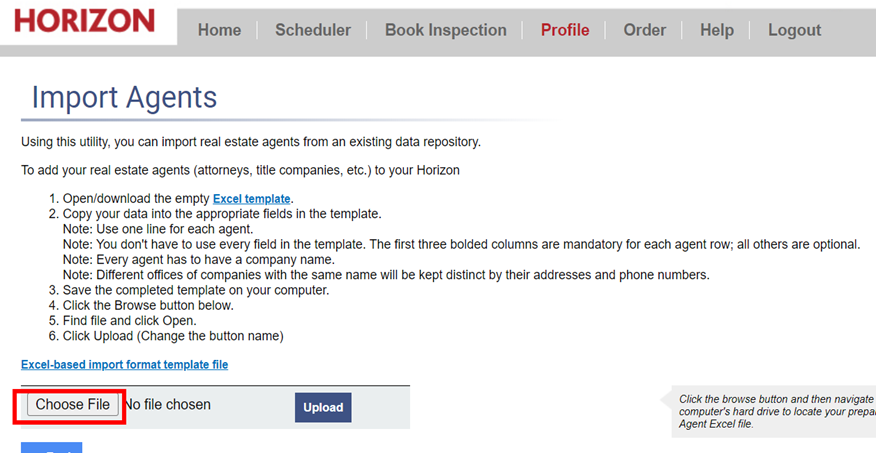Viewport: 876px width, 453px height.
Task: Click the browse-button help callout text
Action: pyautogui.click(x=777, y=412)
